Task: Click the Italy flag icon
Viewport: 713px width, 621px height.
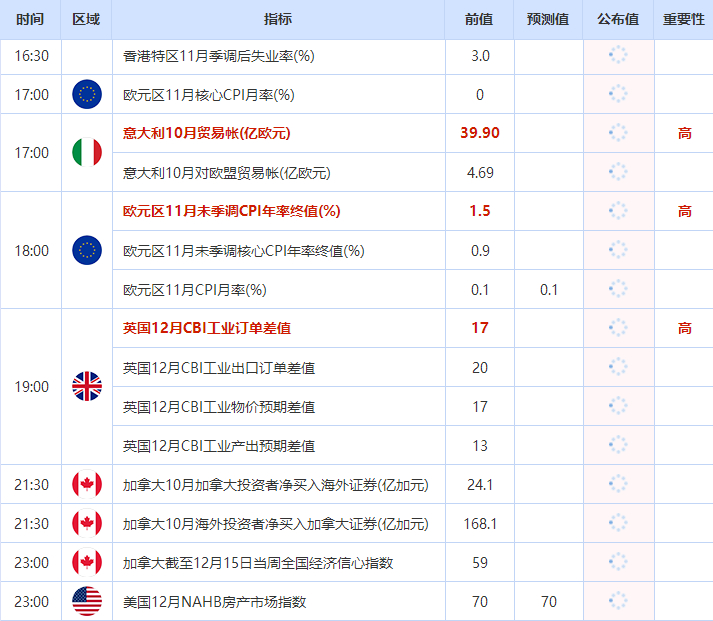Action: coord(87,152)
